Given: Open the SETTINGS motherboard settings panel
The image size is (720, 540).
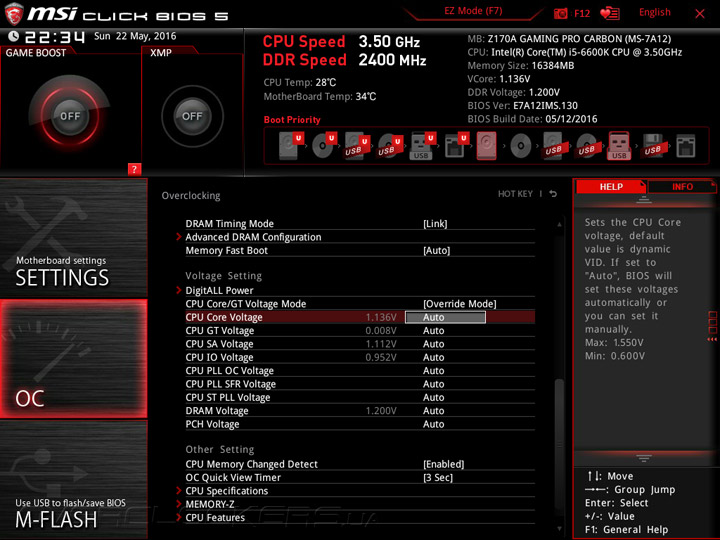Looking at the screenshot, I should pyautogui.click(x=73, y=238).
